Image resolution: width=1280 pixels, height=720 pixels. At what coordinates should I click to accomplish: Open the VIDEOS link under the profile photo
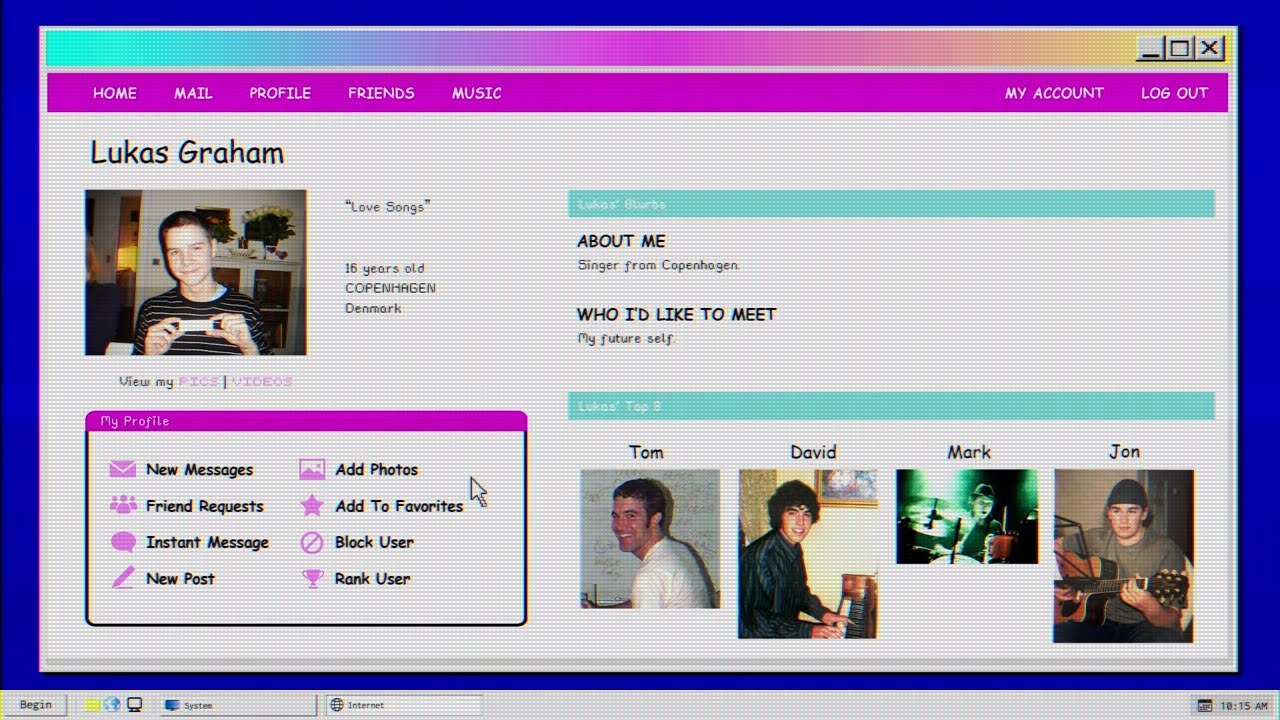pyautogui.click(x=262, y=381)
